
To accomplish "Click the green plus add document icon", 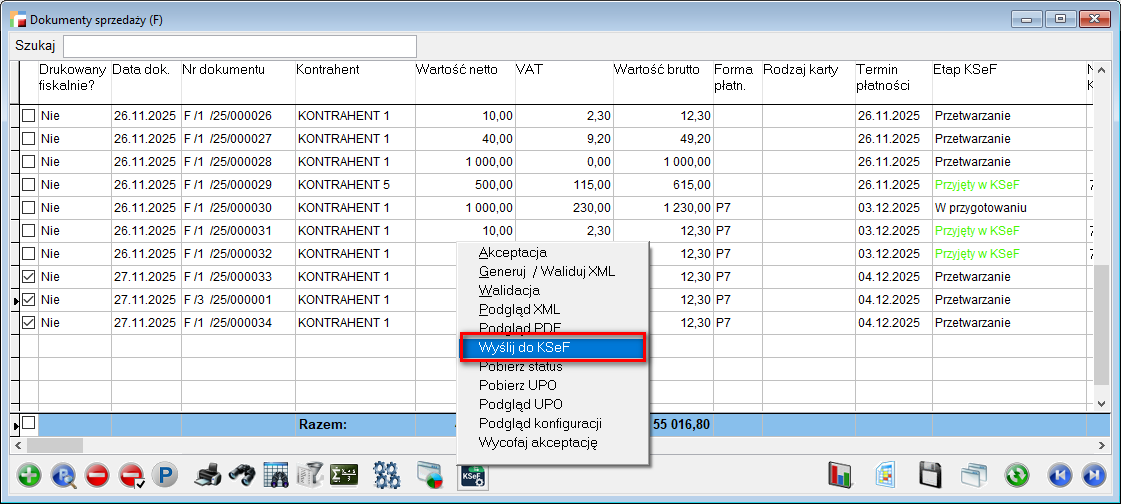I will click(30, 475).
